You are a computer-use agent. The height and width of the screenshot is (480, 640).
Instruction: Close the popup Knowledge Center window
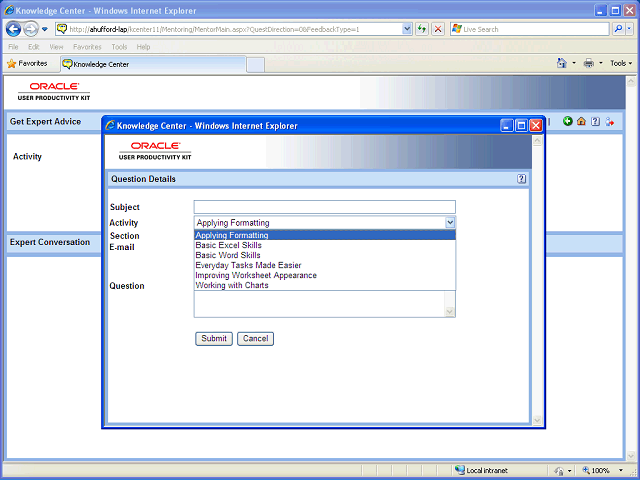[536, 125]
